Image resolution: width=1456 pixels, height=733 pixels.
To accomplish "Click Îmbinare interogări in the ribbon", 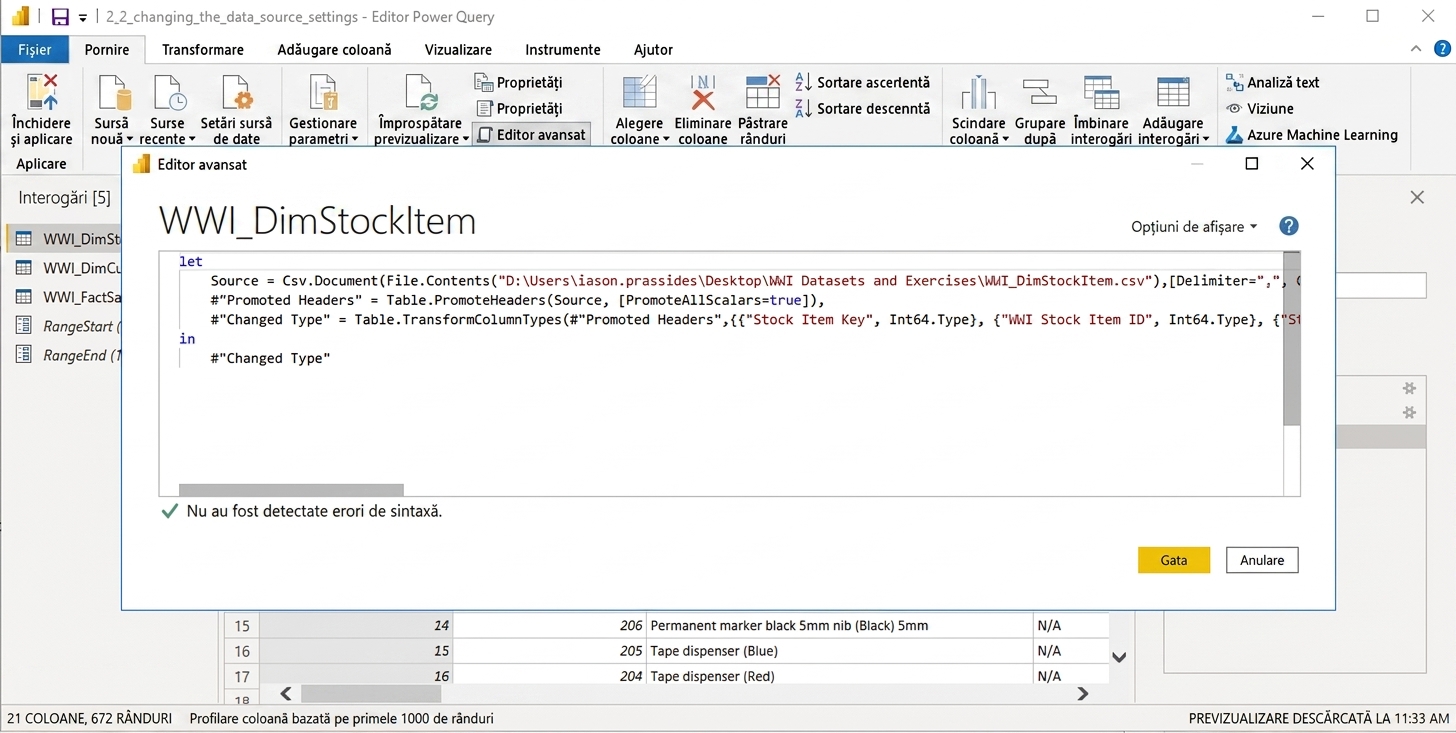I will tap(1101, 110).
